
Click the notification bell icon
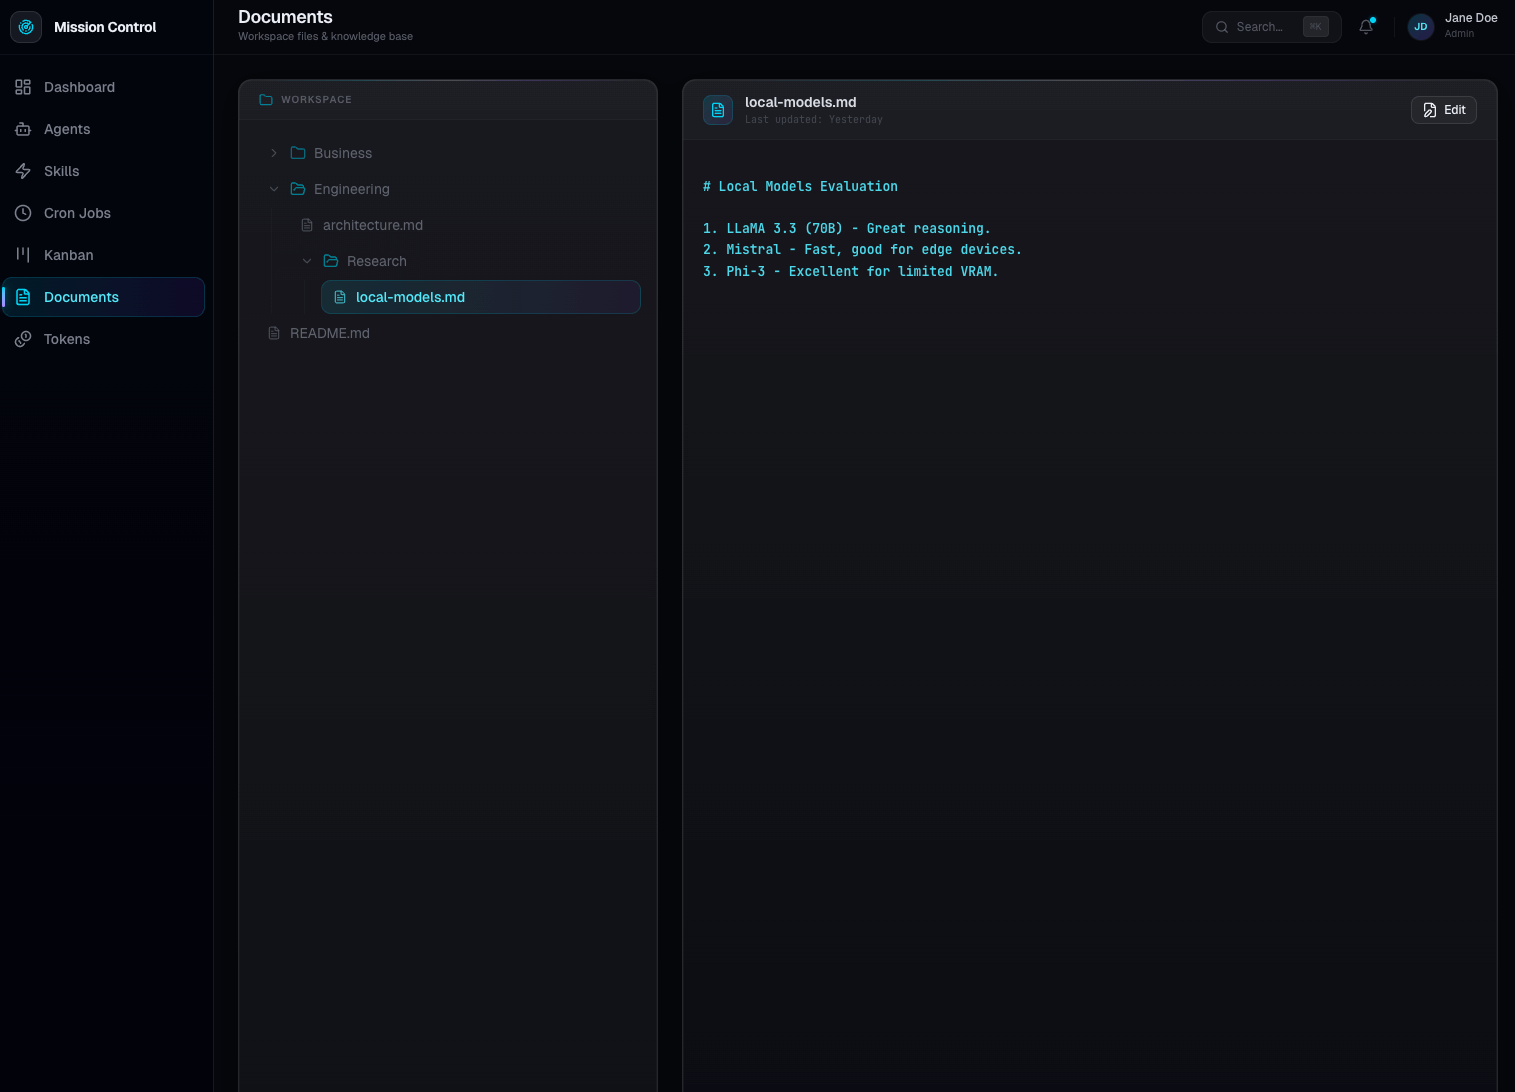pyautogui.click(x=1366, y=27)
